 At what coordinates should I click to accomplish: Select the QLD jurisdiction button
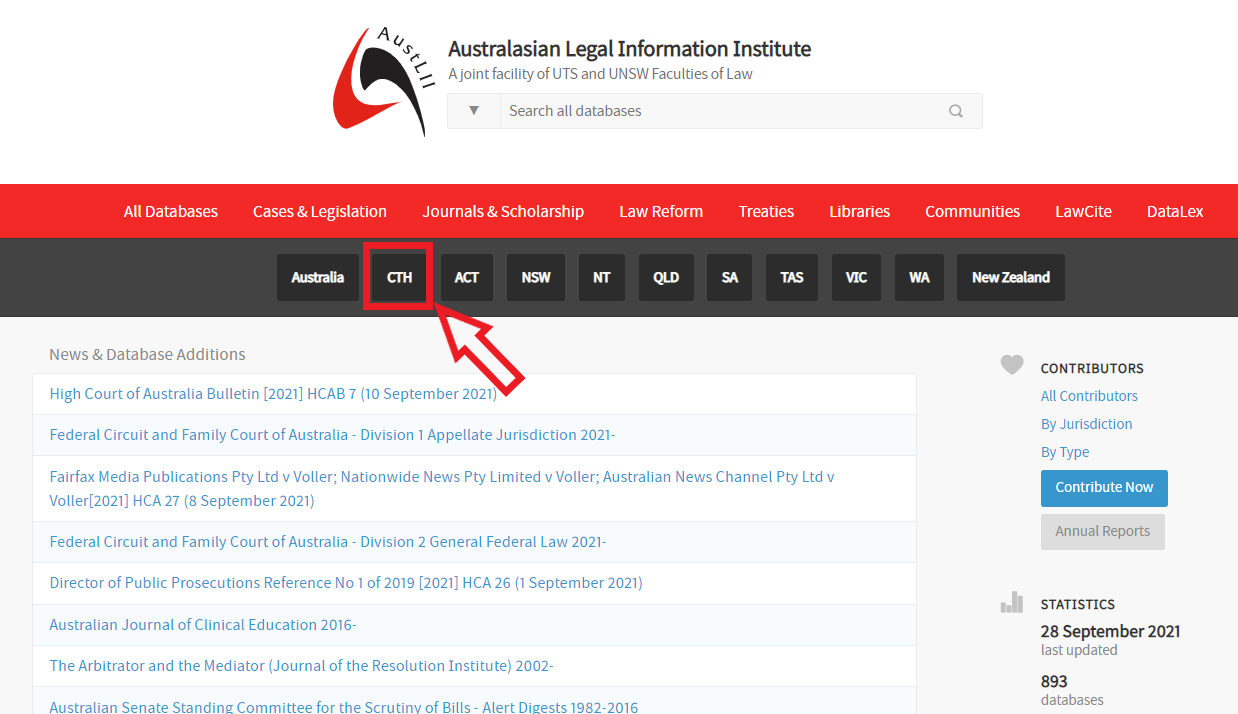(666, 277)
